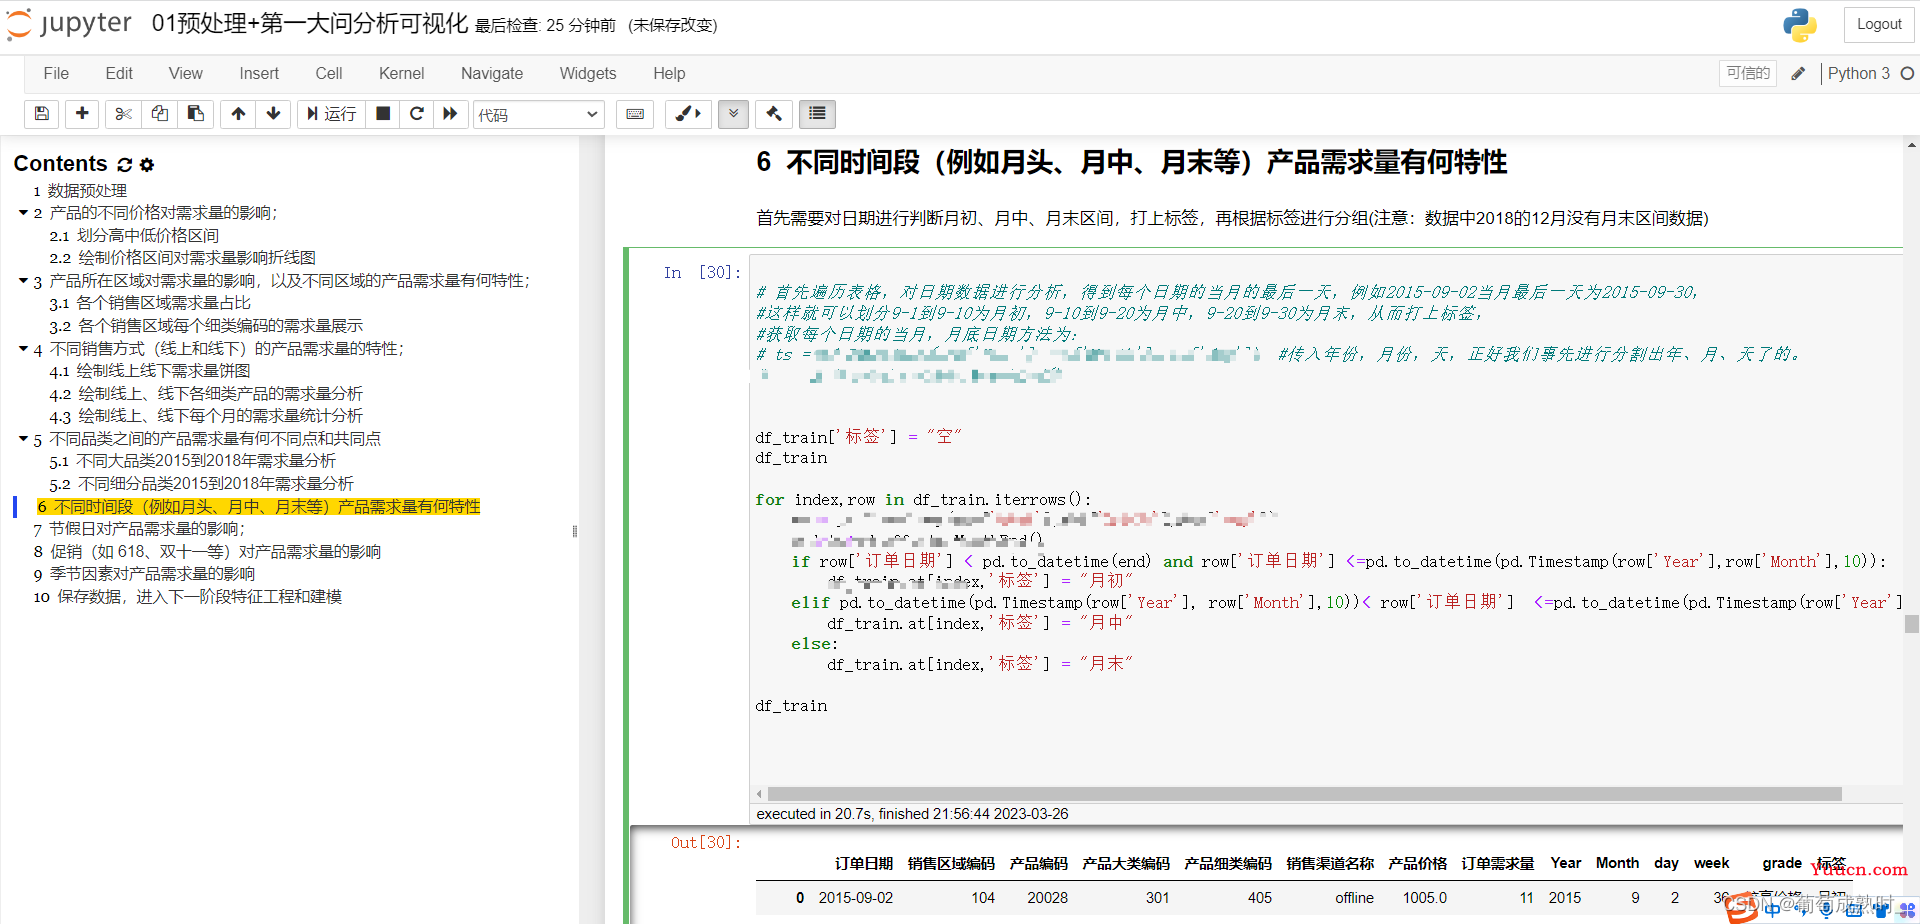
Task: Open the View menu
Action: point(185,73)
